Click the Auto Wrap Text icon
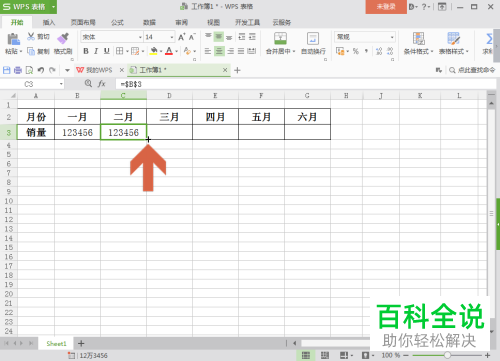The width and height of the screenshot is (500, 361). 313,39
